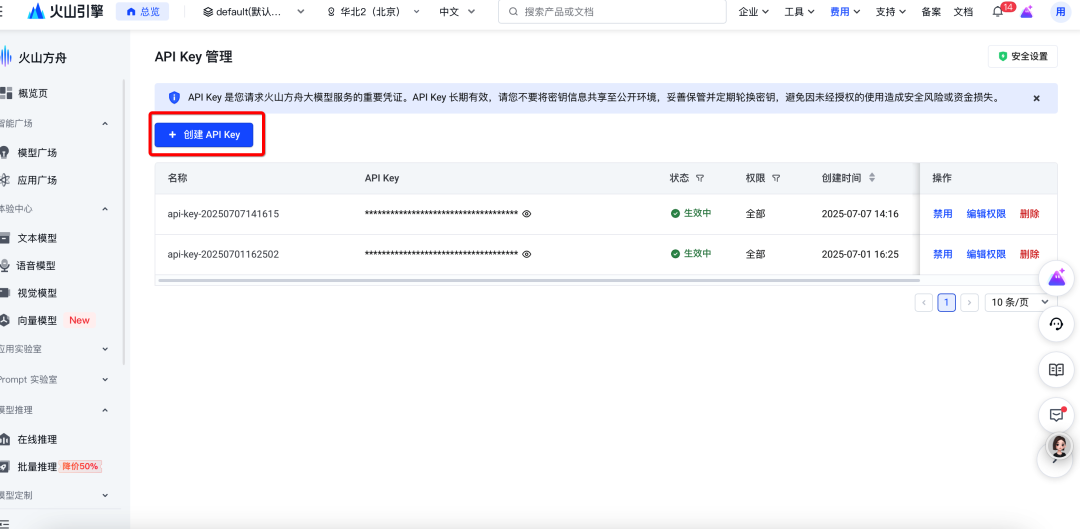
Task: Click the floating customer service headset icon
Action: [x=1056, y=324]
